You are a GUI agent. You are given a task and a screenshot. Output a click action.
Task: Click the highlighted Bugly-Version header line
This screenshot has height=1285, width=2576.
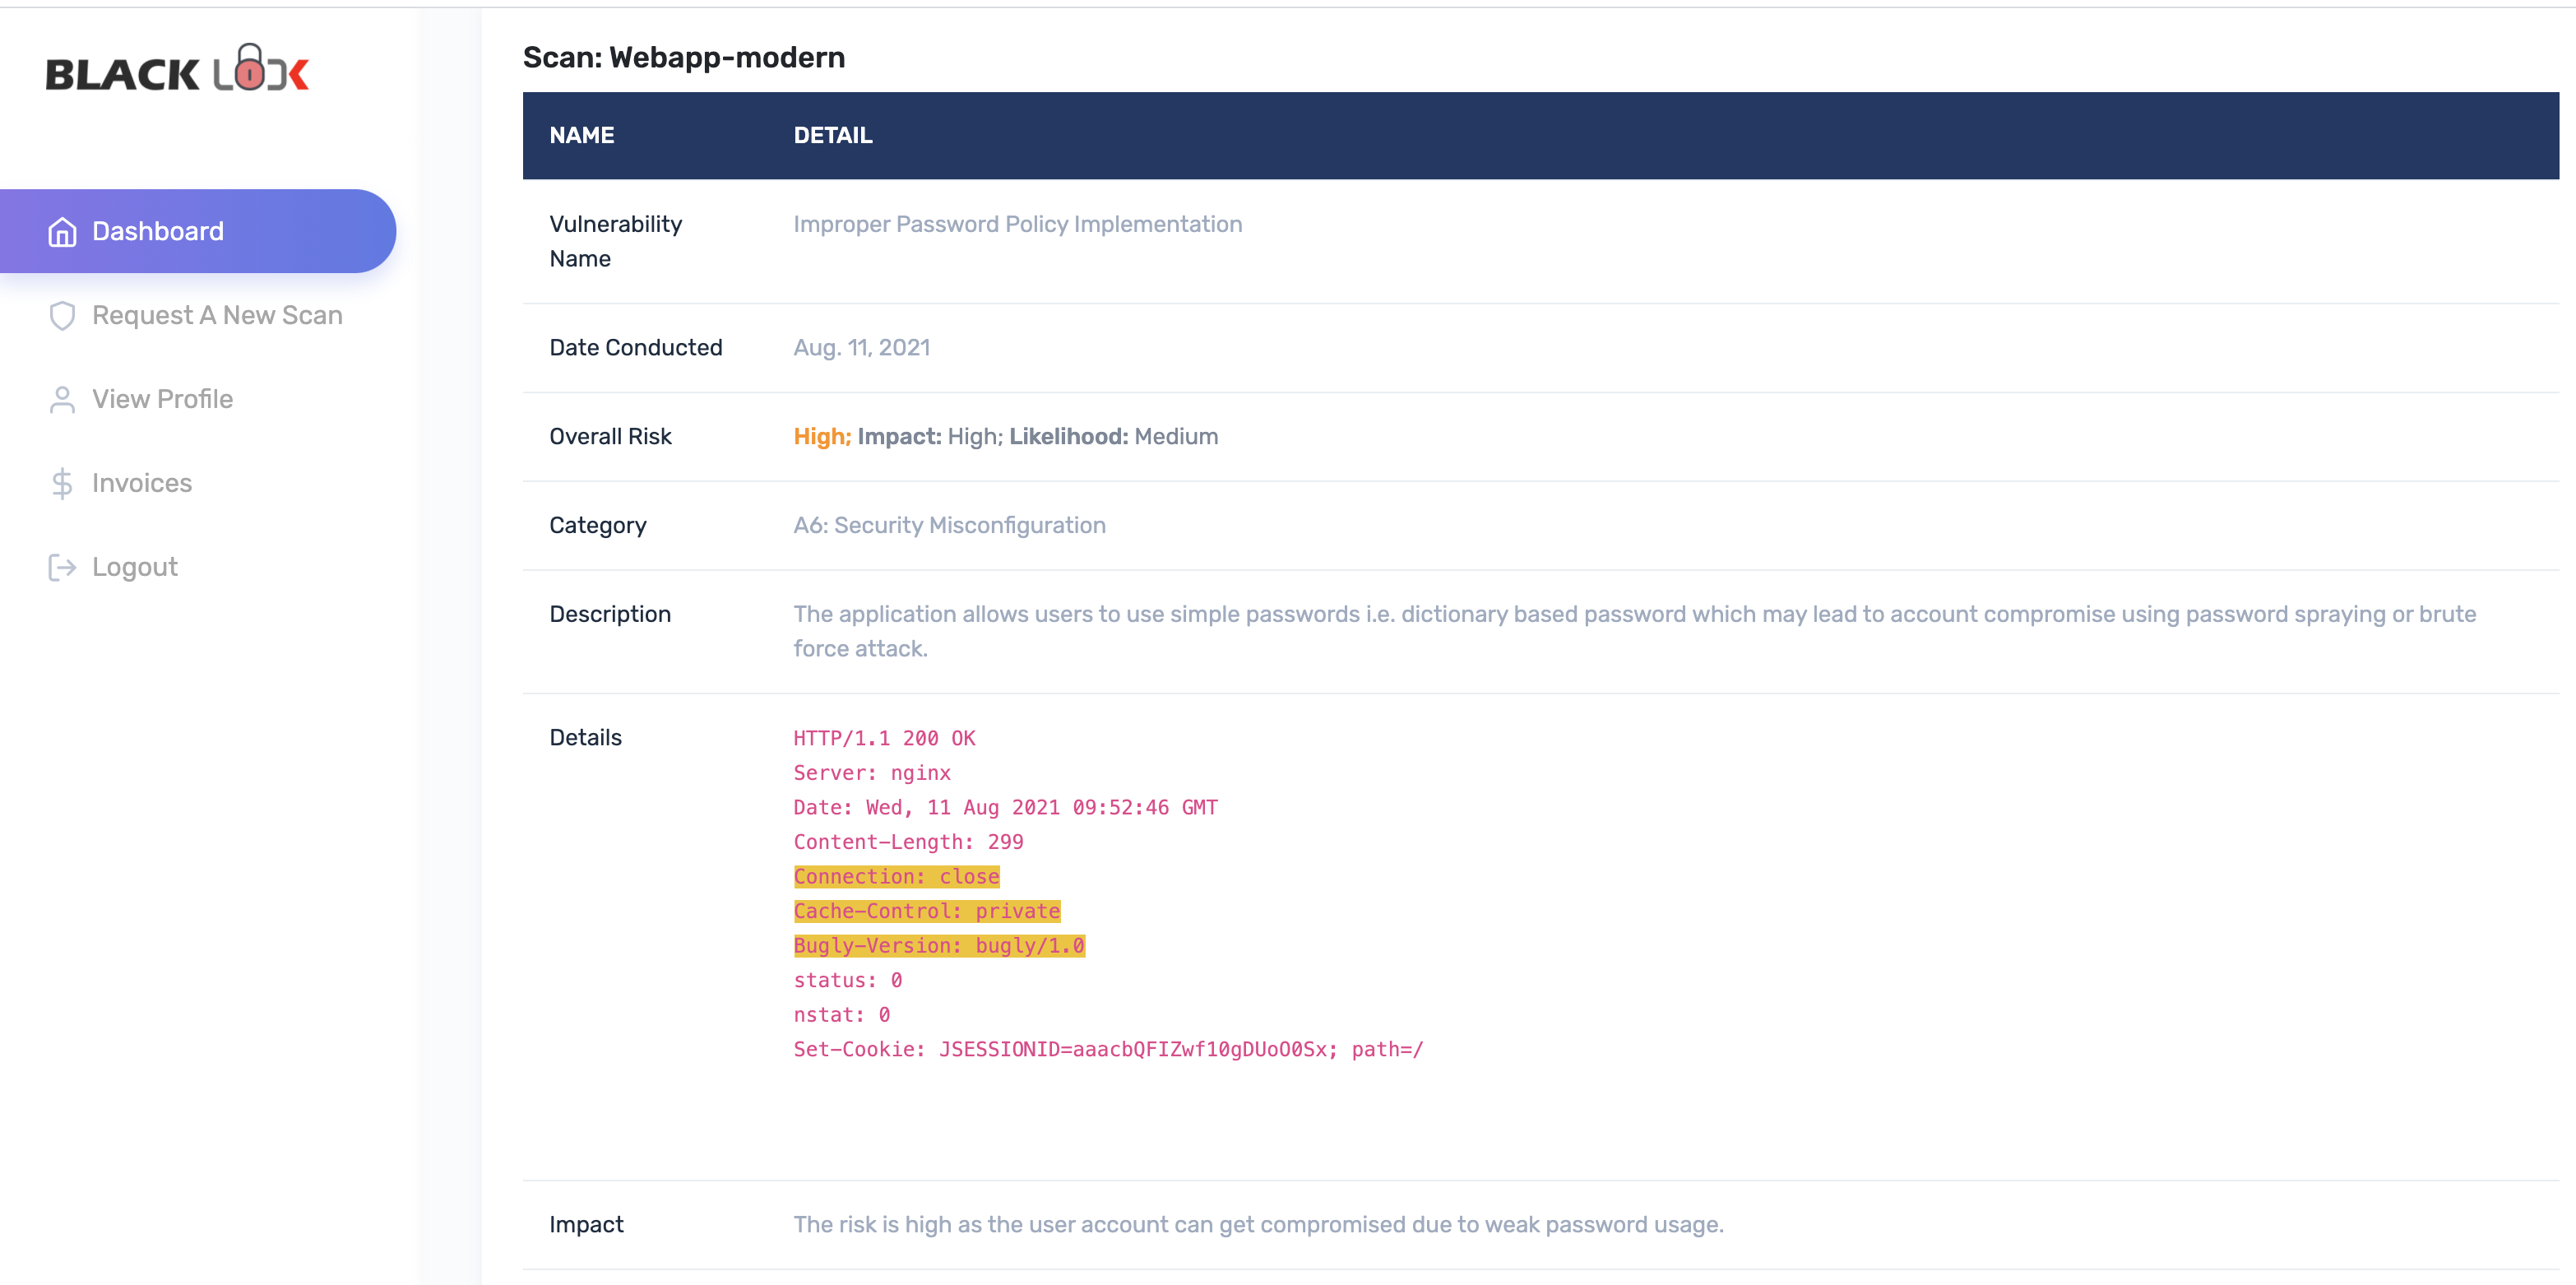[x=939, y=945]
